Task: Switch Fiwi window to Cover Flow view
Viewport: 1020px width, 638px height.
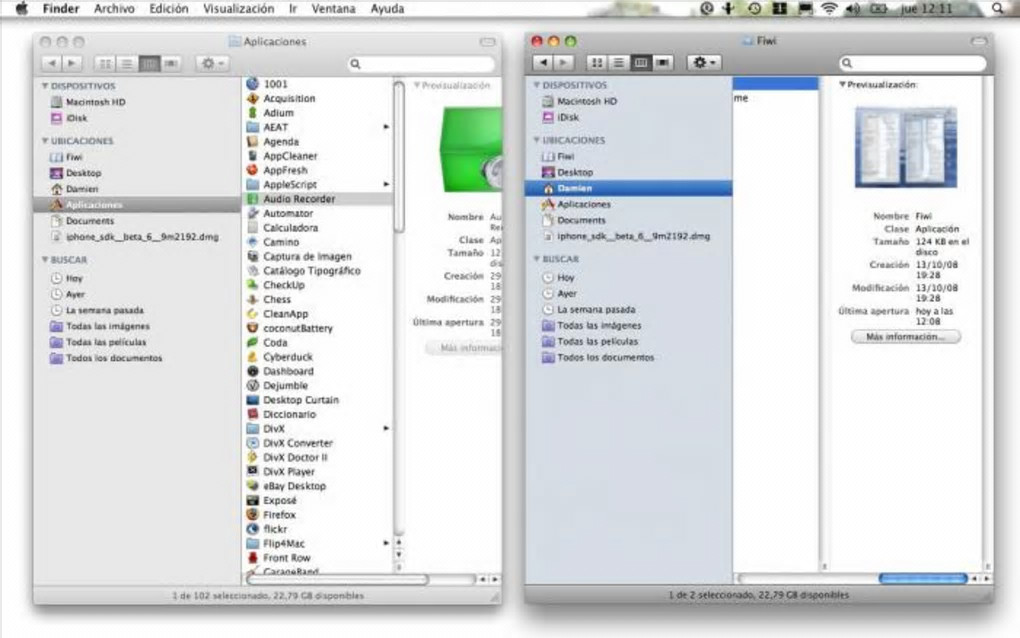Action: 663,62
